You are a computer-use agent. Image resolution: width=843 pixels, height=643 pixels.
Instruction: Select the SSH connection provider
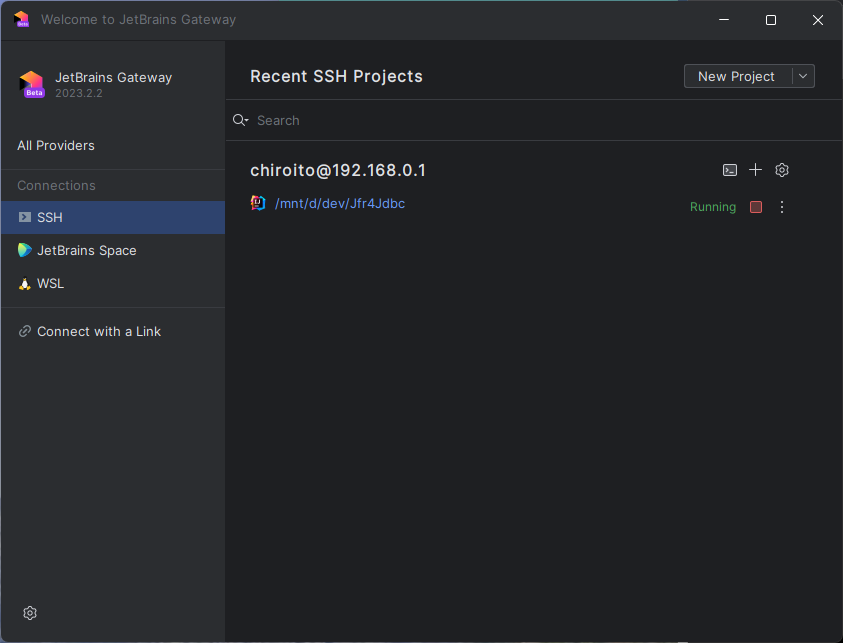click(113, 217)
